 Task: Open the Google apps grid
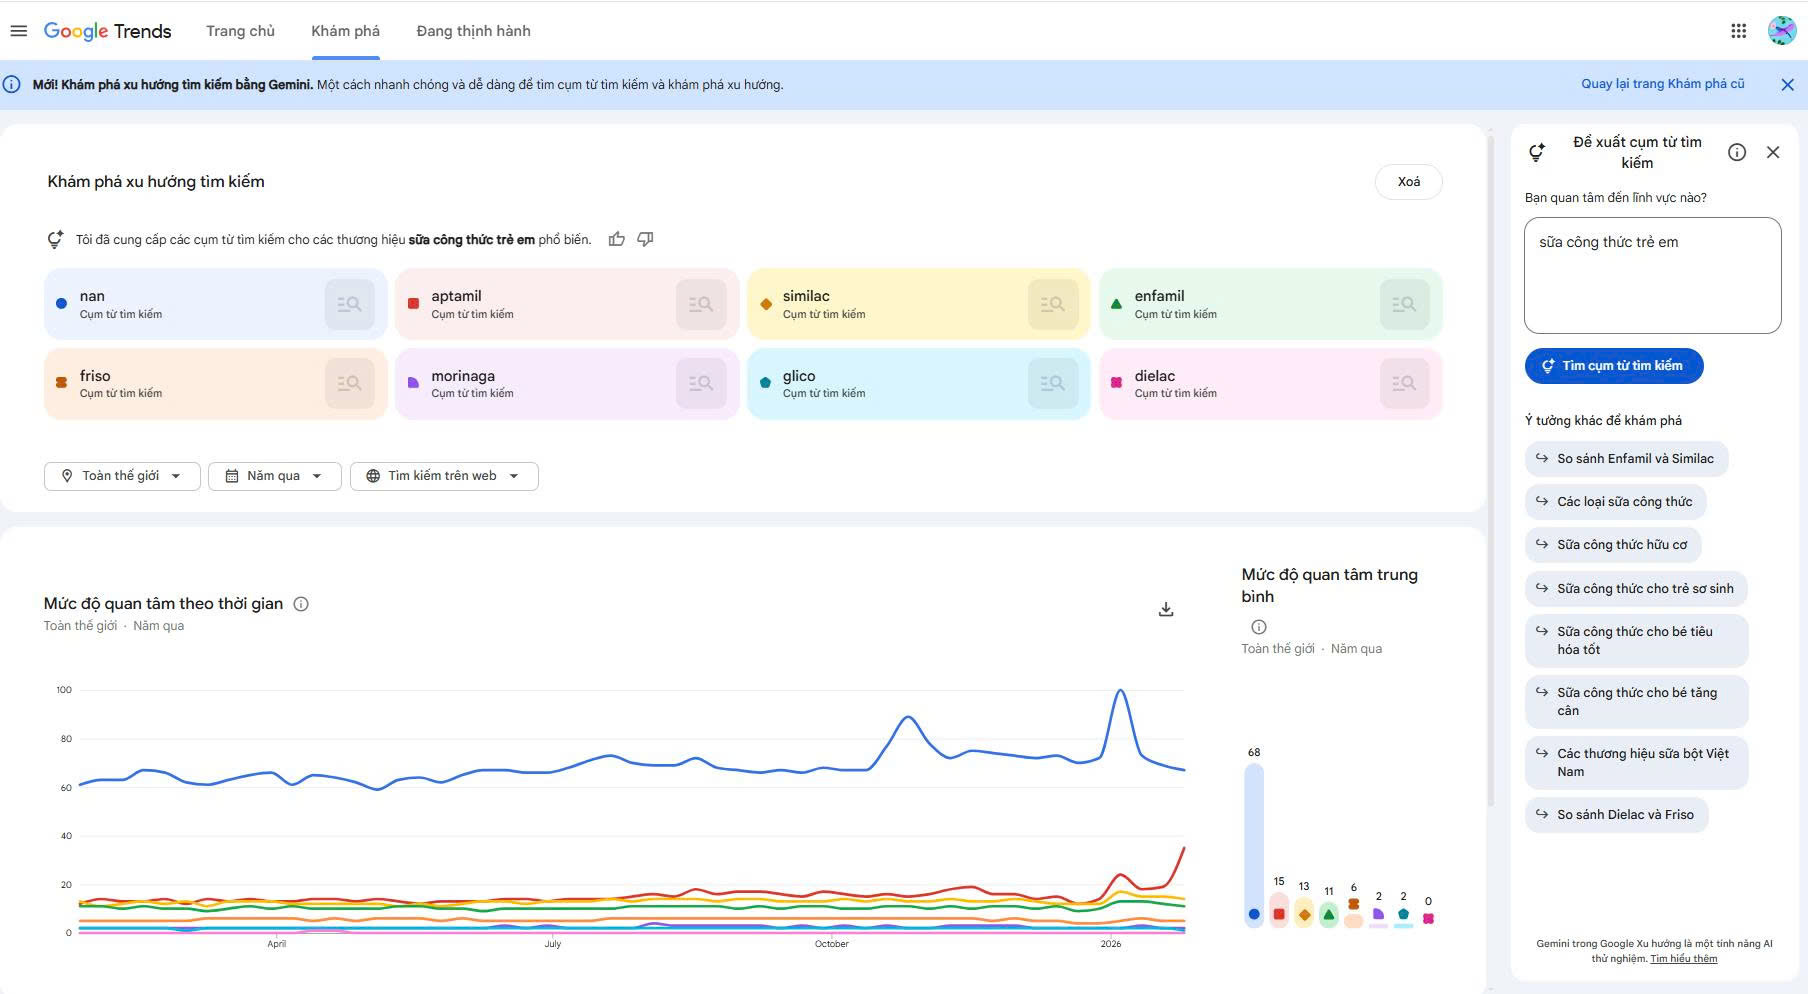tap(1738, 31)
